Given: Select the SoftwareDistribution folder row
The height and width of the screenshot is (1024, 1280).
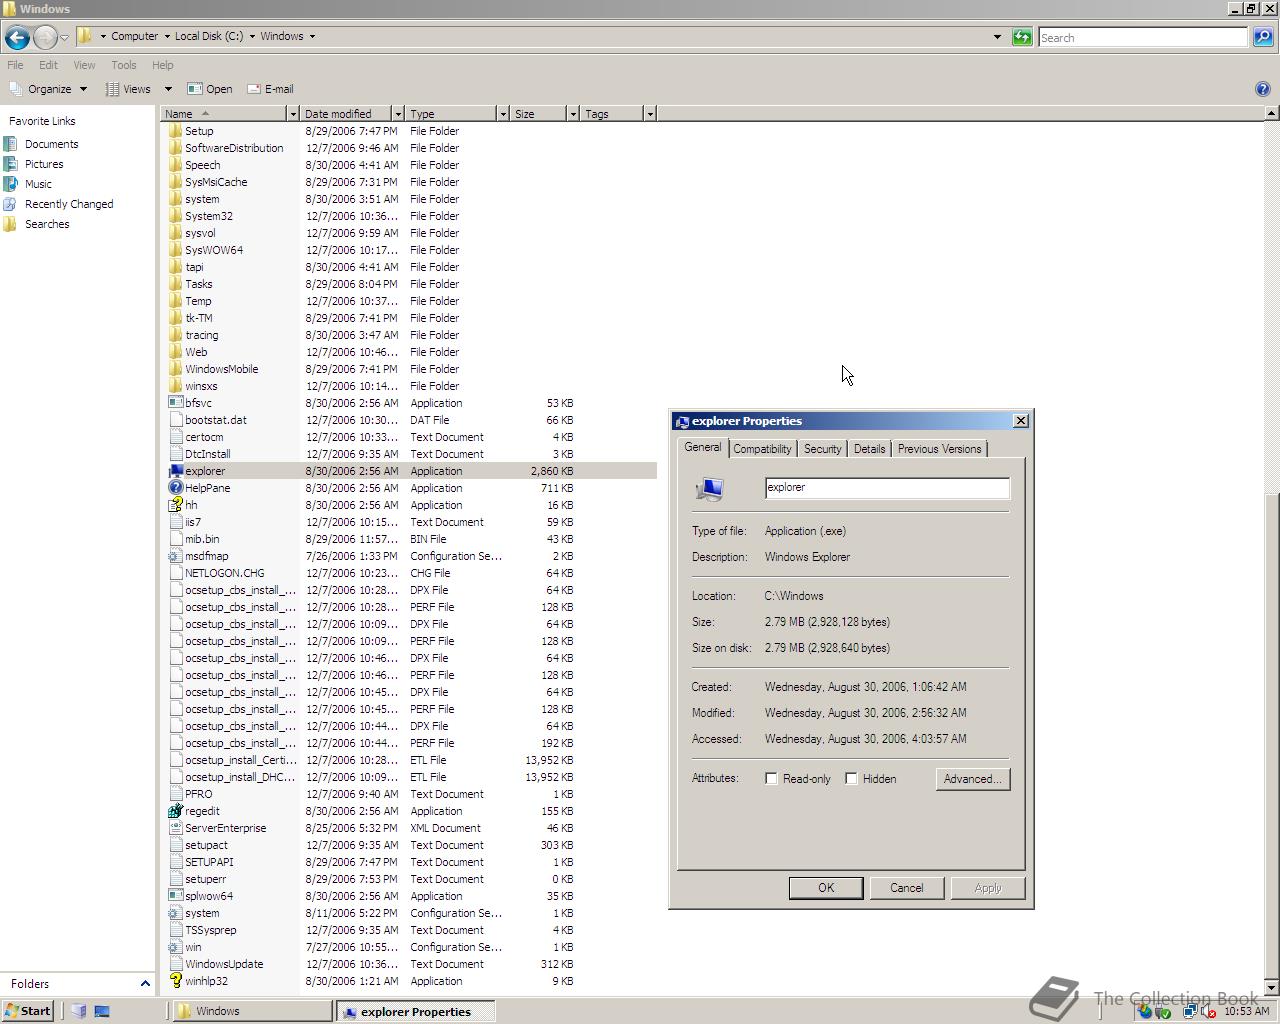Looking at the screenshot, I should click(412, 148).
